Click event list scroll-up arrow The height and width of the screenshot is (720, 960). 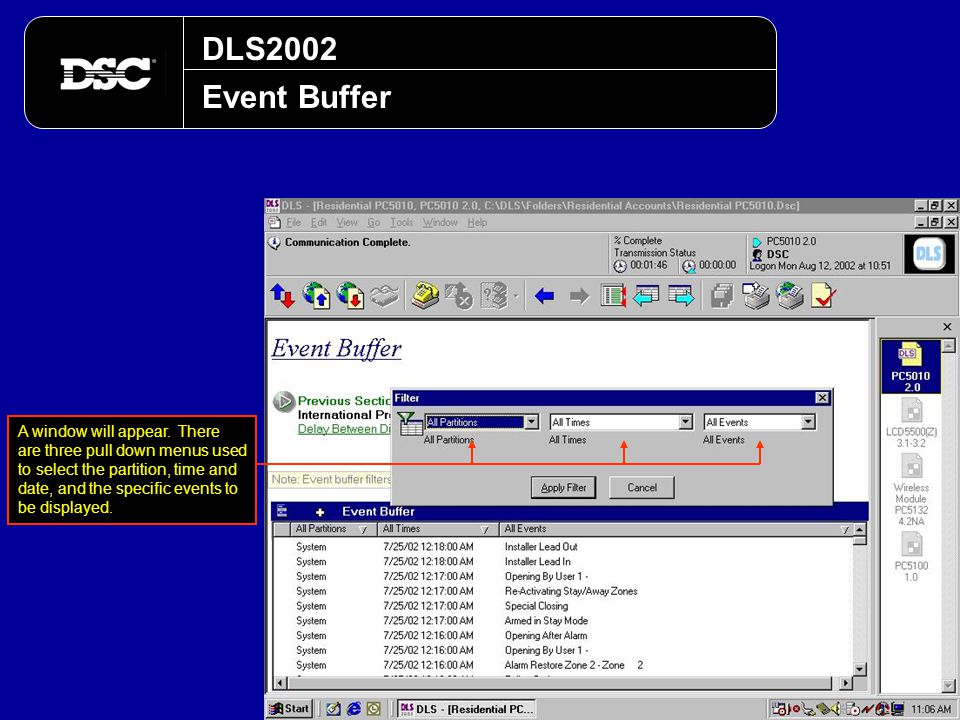860,530
